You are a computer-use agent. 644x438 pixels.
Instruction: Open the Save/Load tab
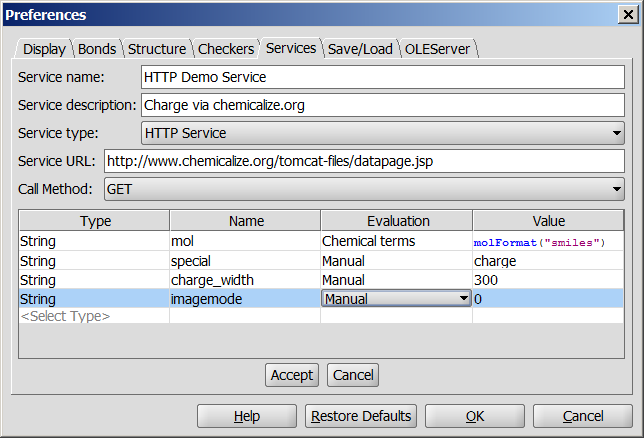click(360, 49)
